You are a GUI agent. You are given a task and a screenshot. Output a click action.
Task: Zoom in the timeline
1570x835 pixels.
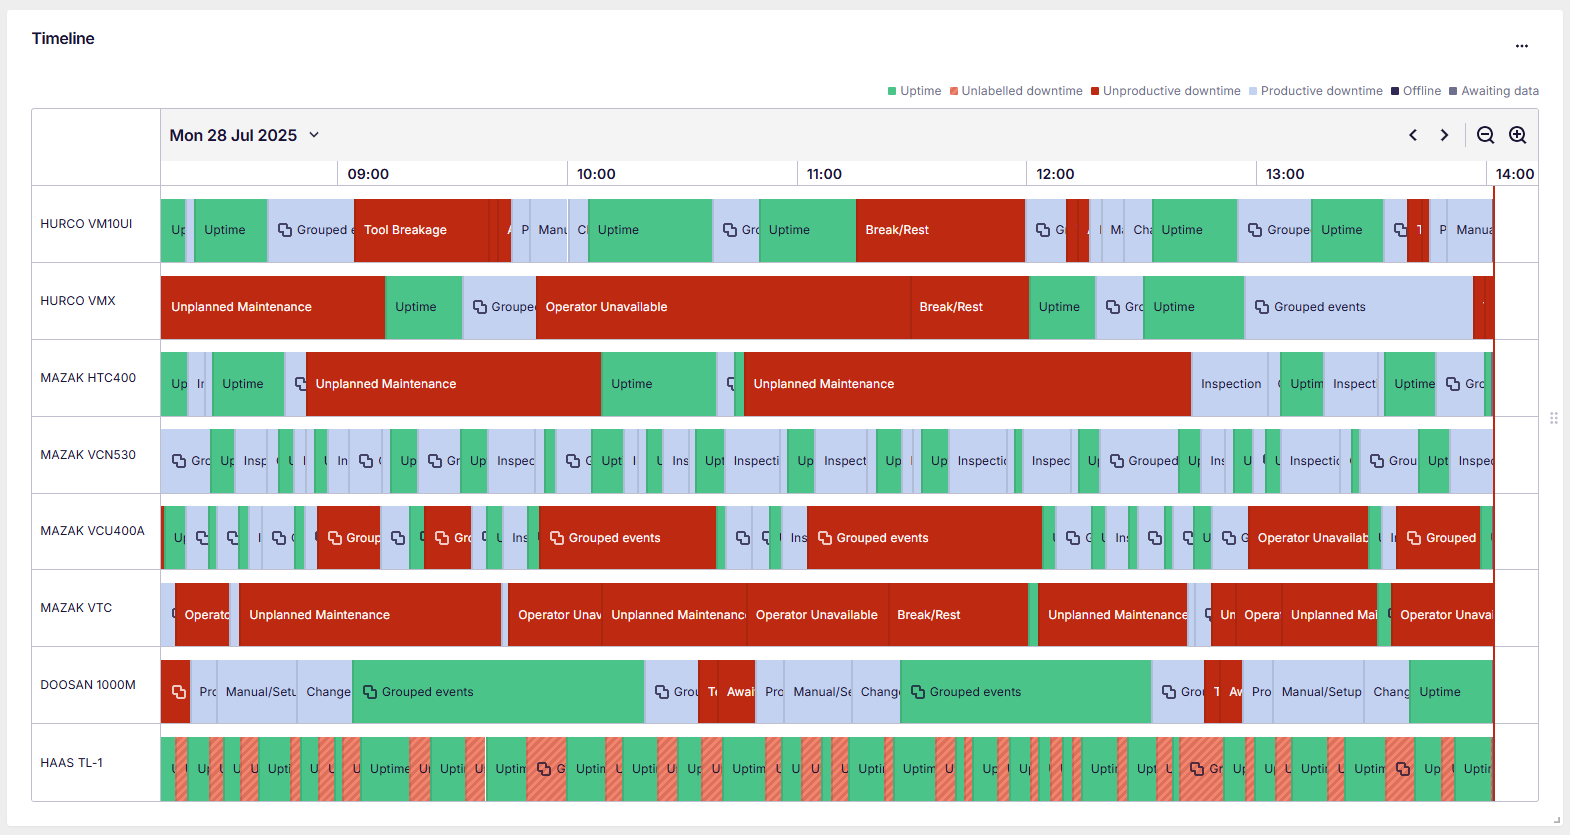[1517, 135]
